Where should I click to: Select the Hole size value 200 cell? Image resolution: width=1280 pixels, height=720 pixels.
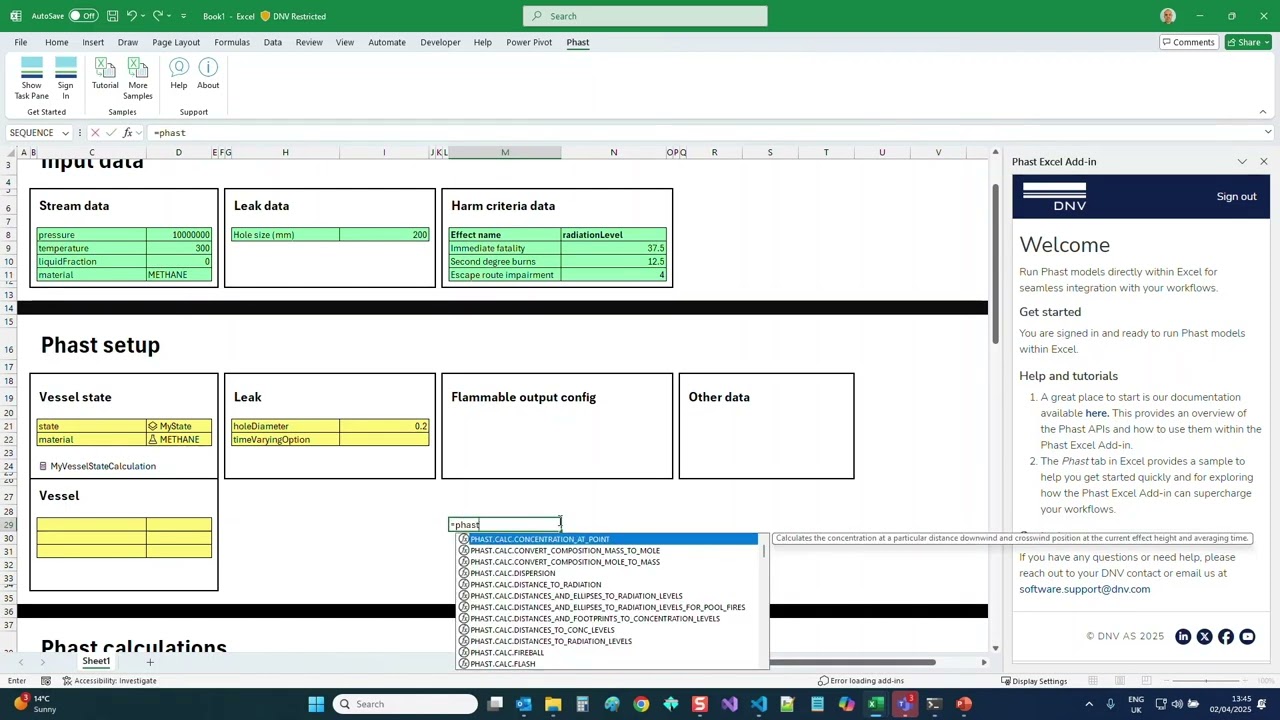point(384,235)
